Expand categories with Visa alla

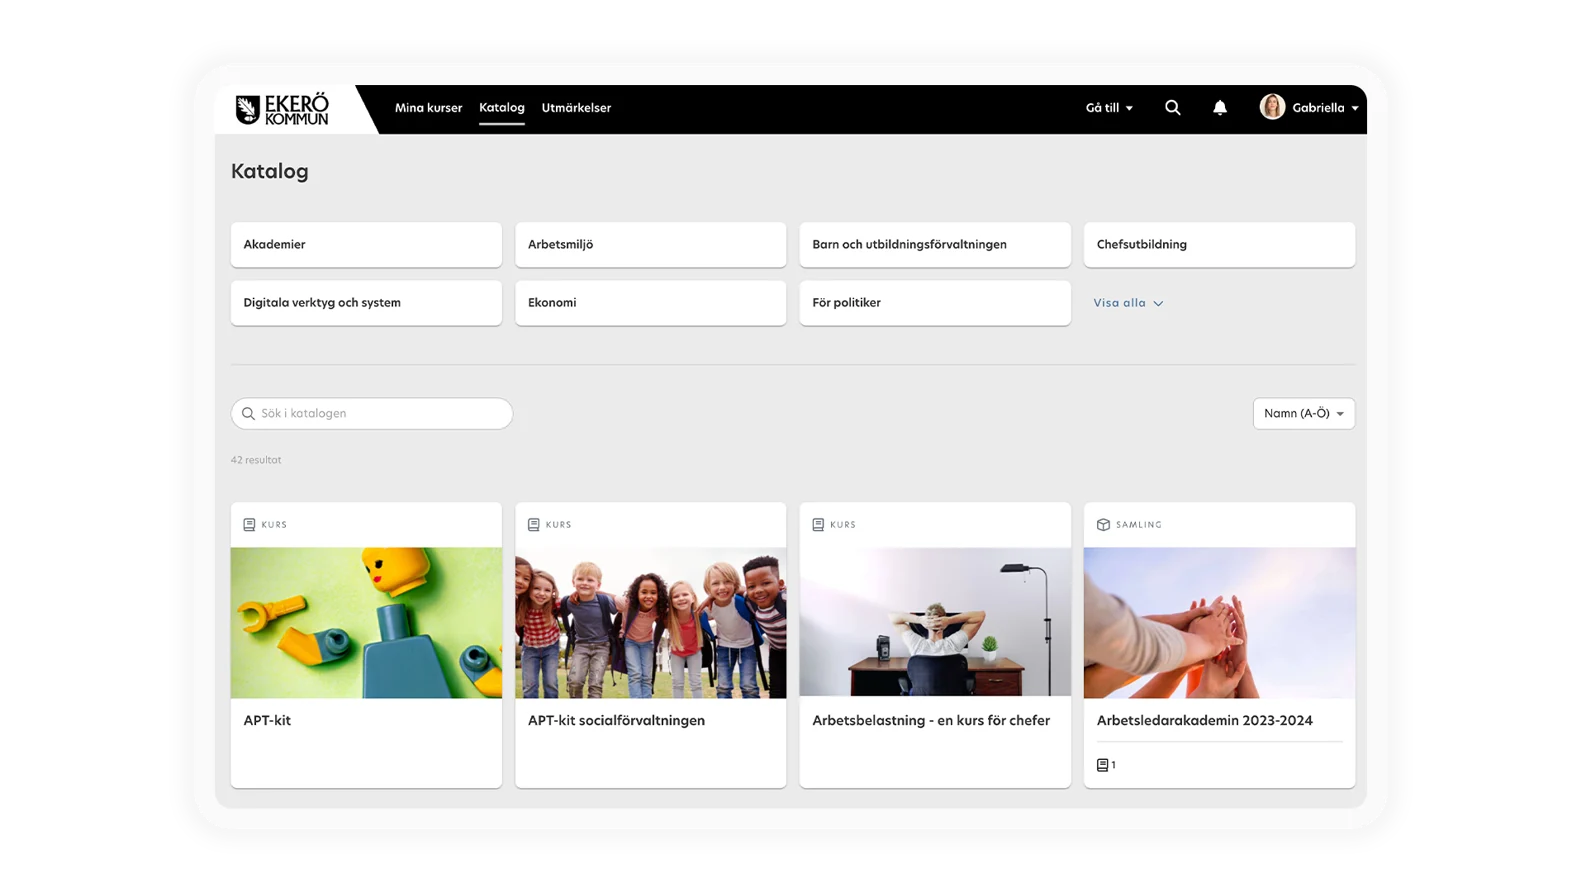click(x=1128, y=303)
